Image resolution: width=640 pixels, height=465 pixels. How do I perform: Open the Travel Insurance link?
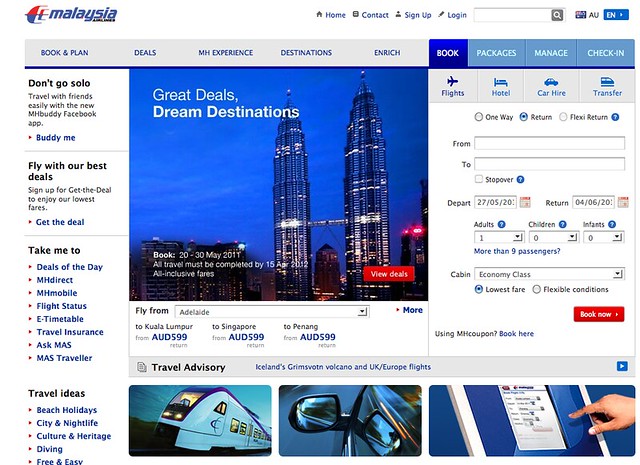click(70, 332)
